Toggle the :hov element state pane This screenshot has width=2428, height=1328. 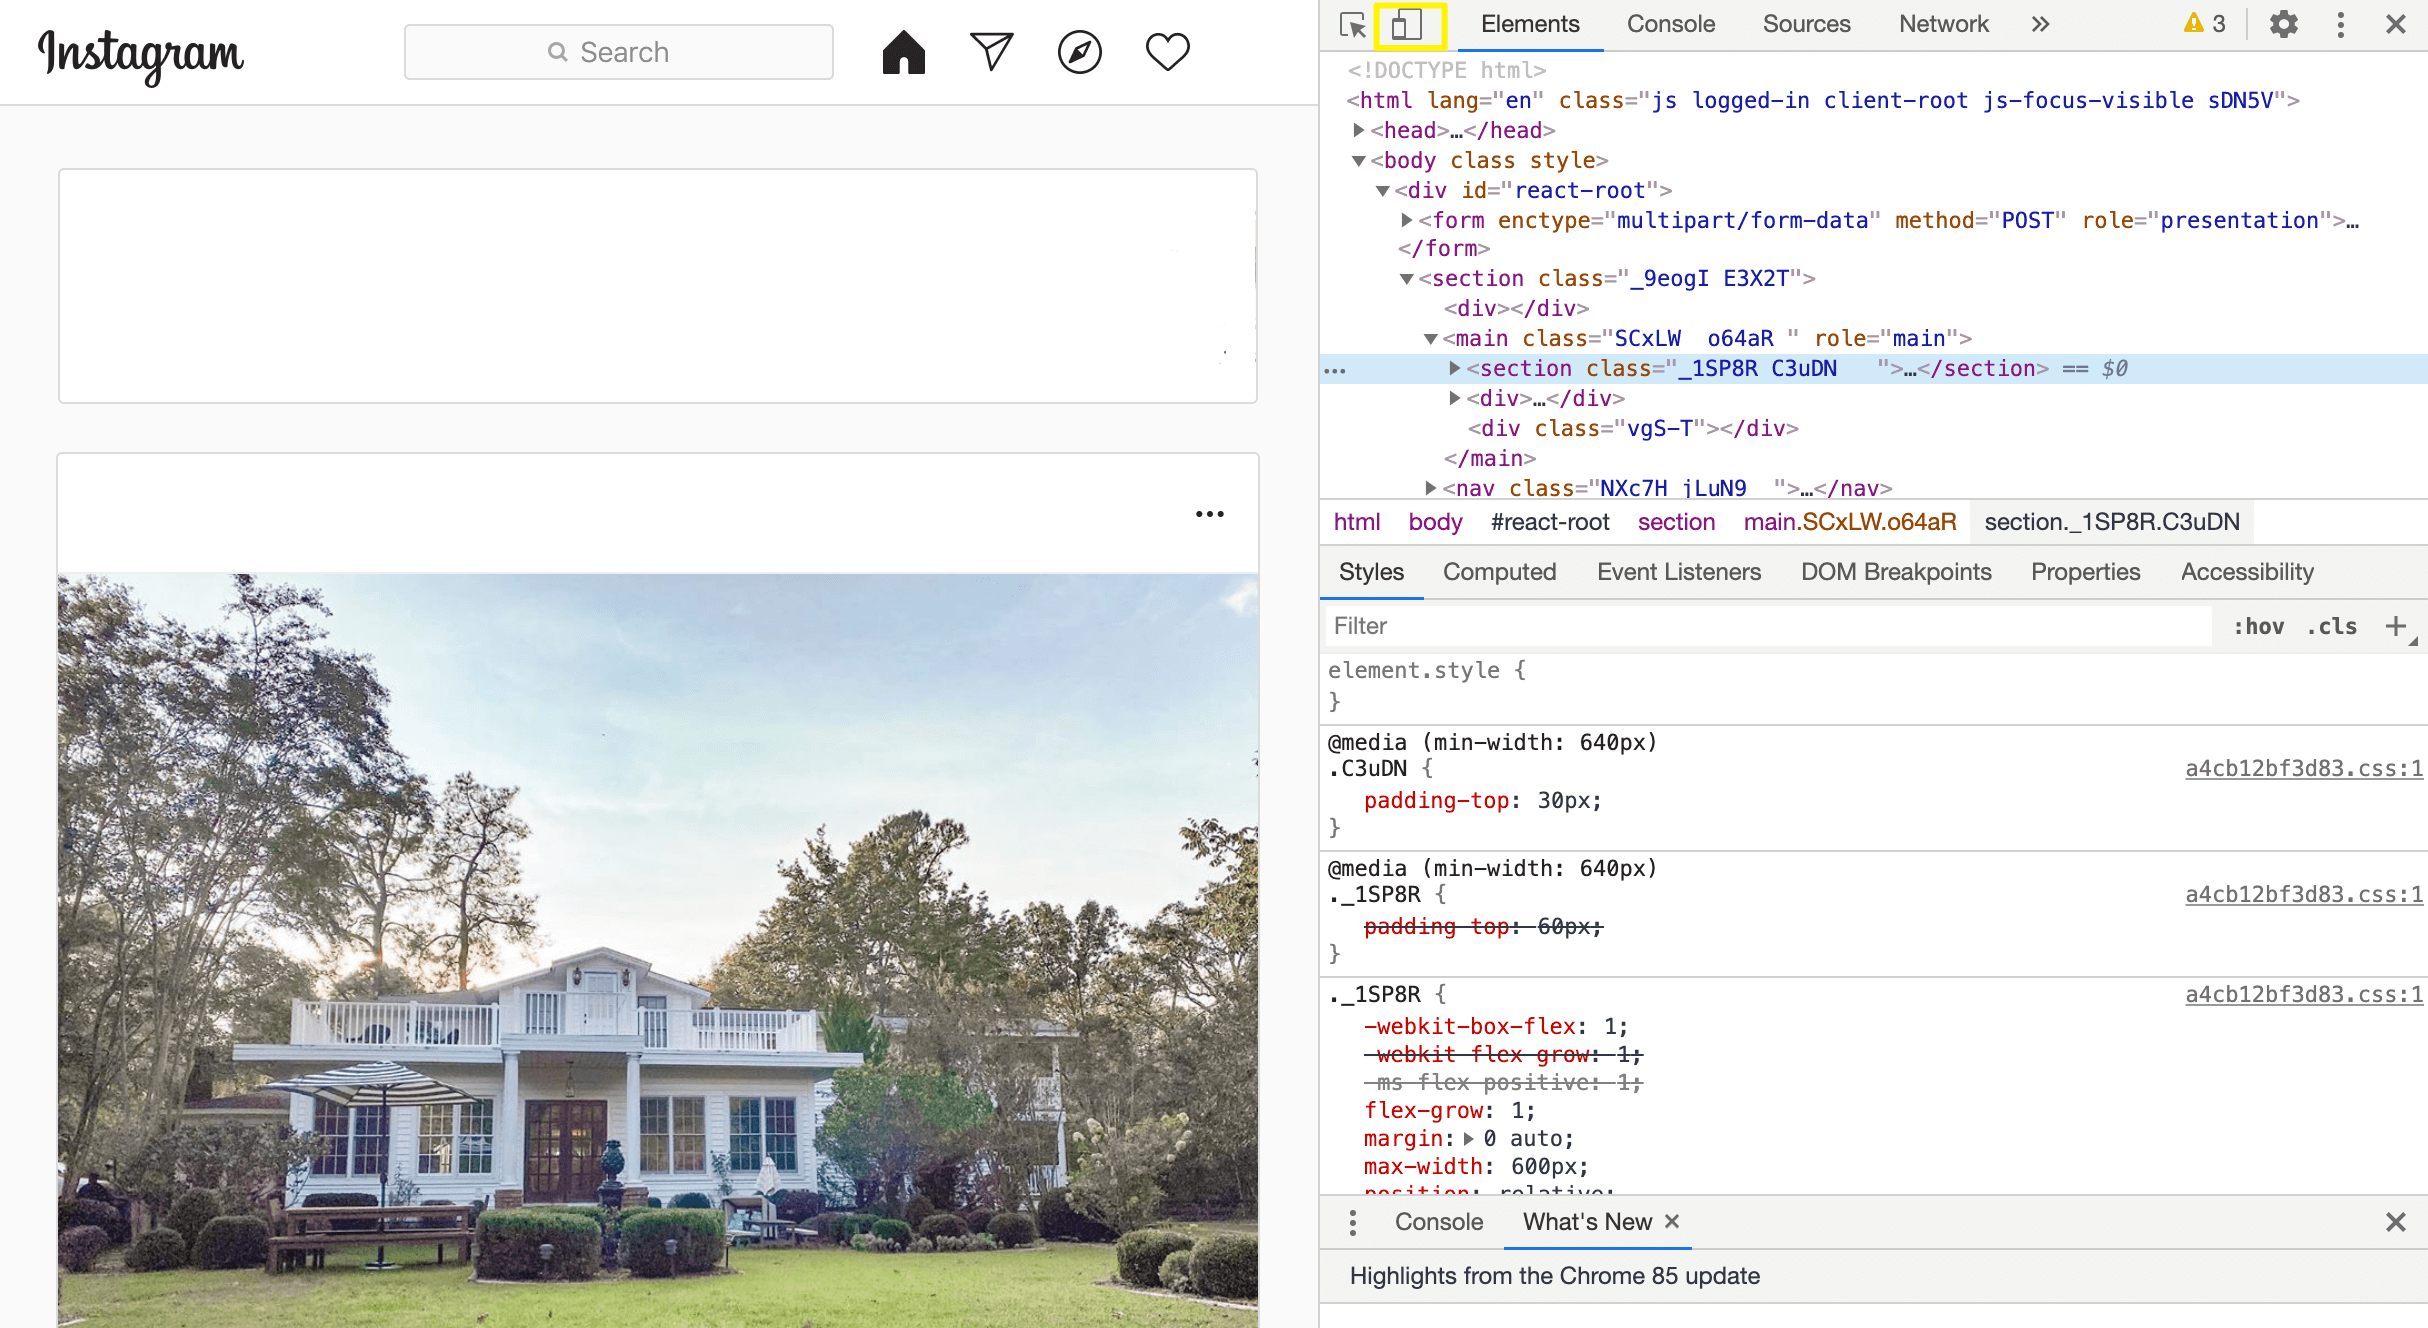click(2260, 626)
